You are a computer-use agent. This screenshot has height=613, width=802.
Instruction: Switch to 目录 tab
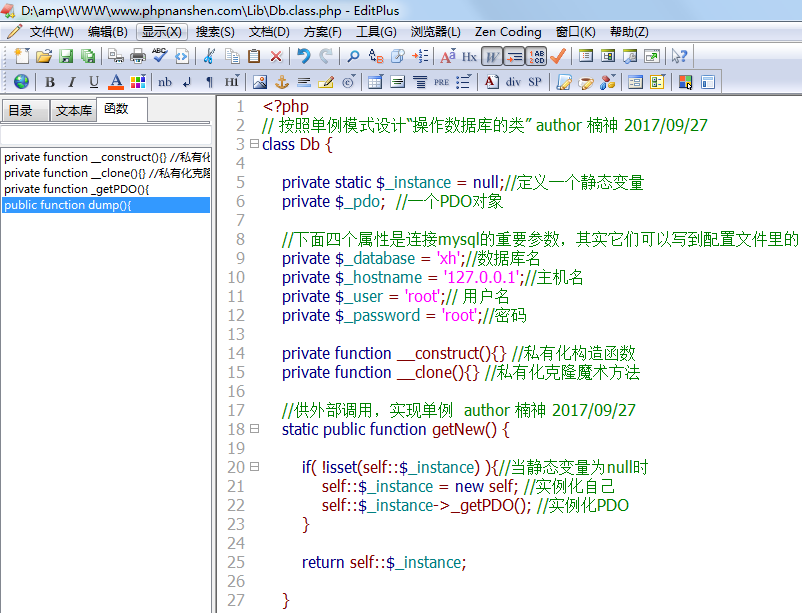point(25,110)
